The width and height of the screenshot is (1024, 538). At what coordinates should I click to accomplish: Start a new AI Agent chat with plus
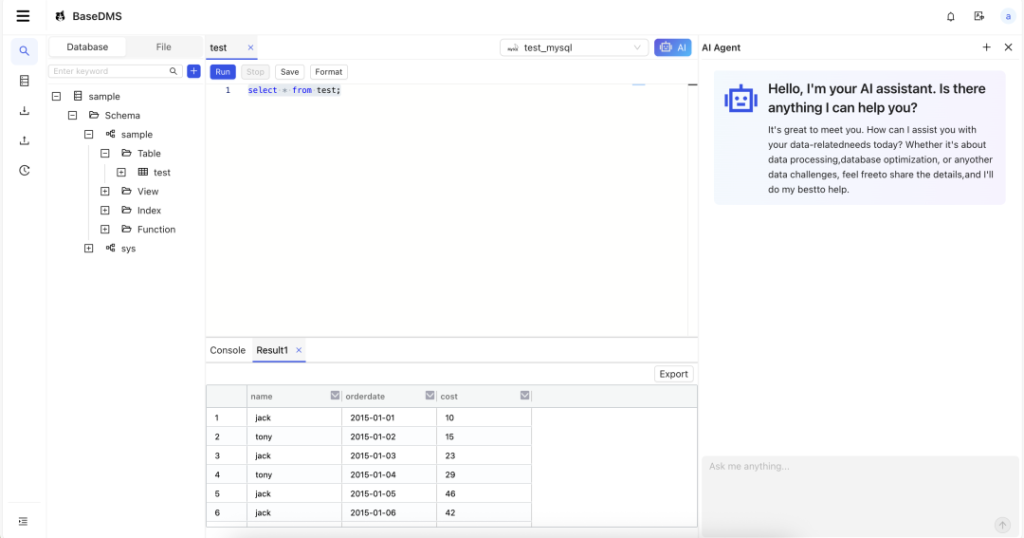986,47
